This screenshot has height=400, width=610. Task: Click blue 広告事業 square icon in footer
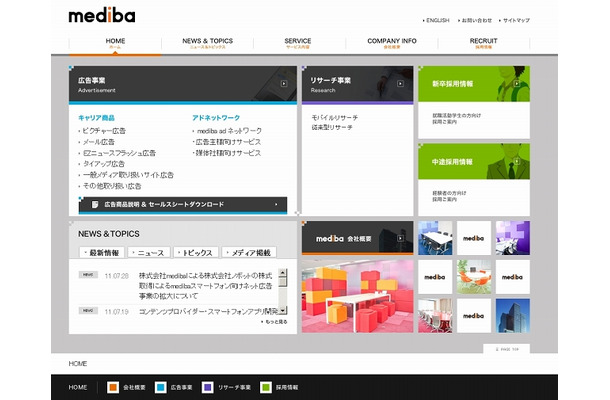[x=161, y=387]
